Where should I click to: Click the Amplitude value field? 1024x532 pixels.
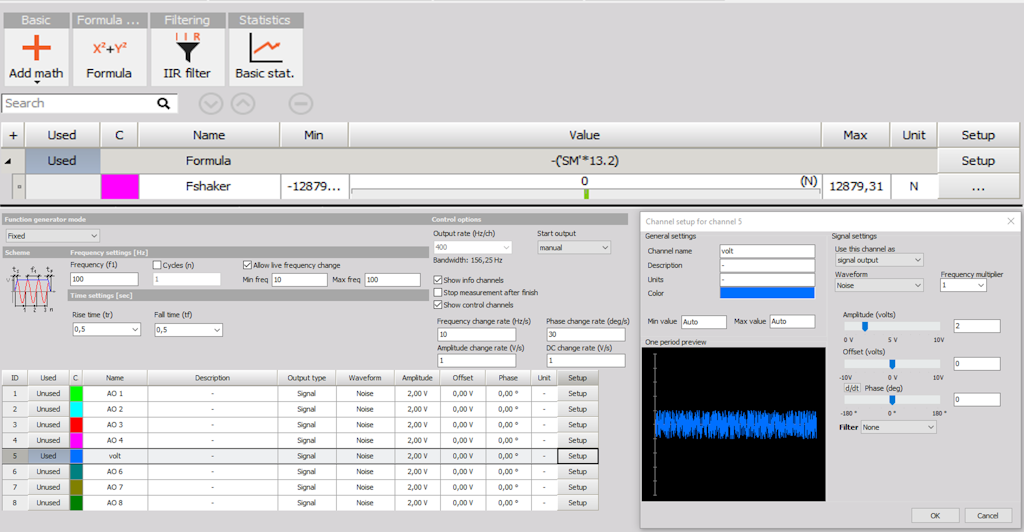click(977, 326)
